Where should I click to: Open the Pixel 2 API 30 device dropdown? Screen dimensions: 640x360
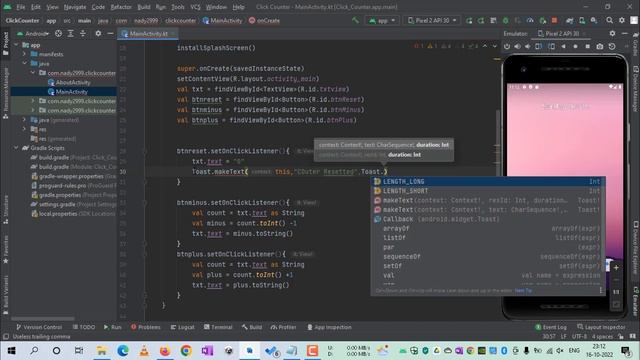pyautogui.click(x=432, y=20)
